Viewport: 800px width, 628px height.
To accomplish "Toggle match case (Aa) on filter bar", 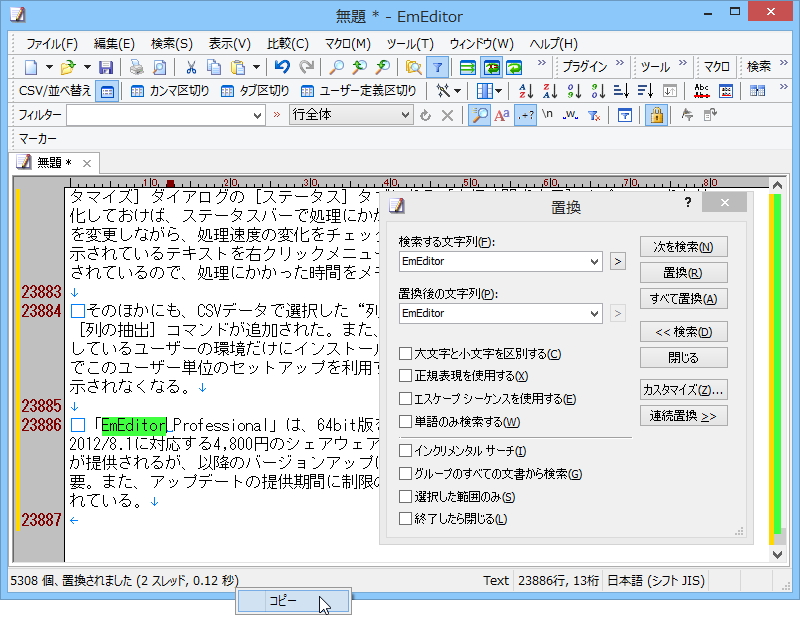I will tap(503, 115).
